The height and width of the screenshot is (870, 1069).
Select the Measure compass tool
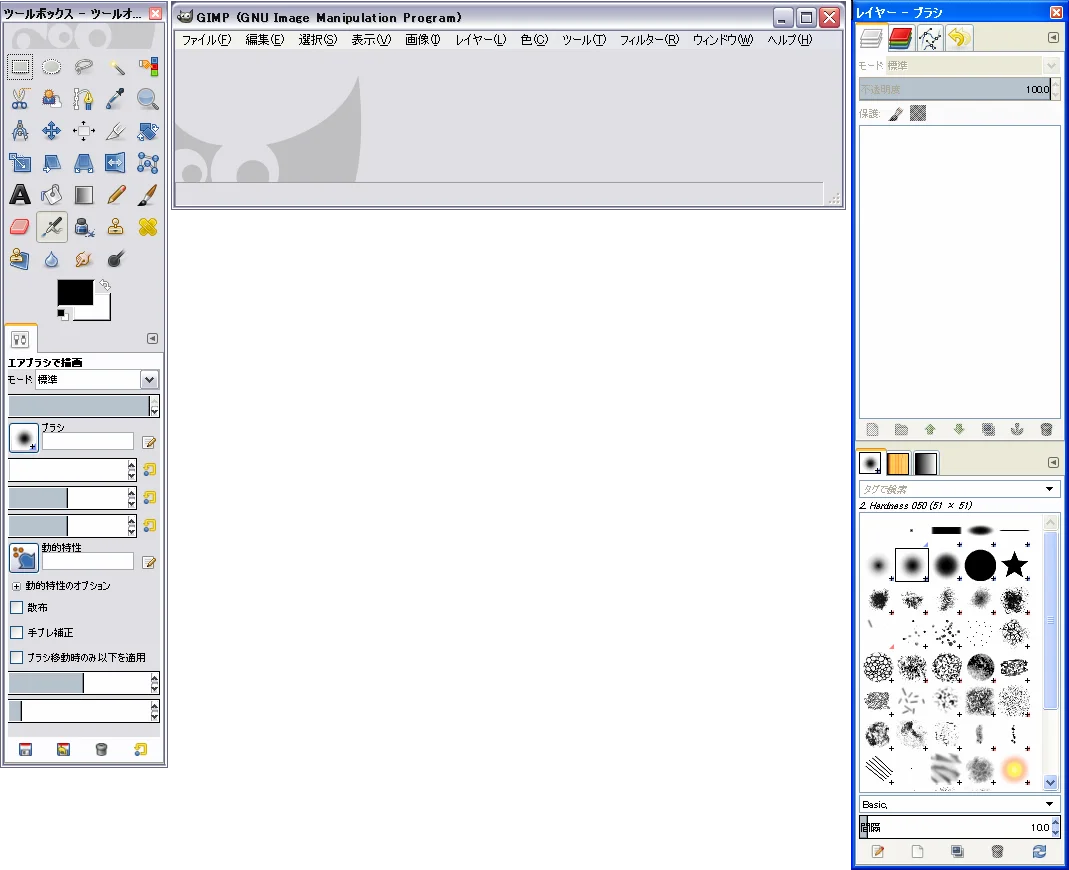point(20,131)
